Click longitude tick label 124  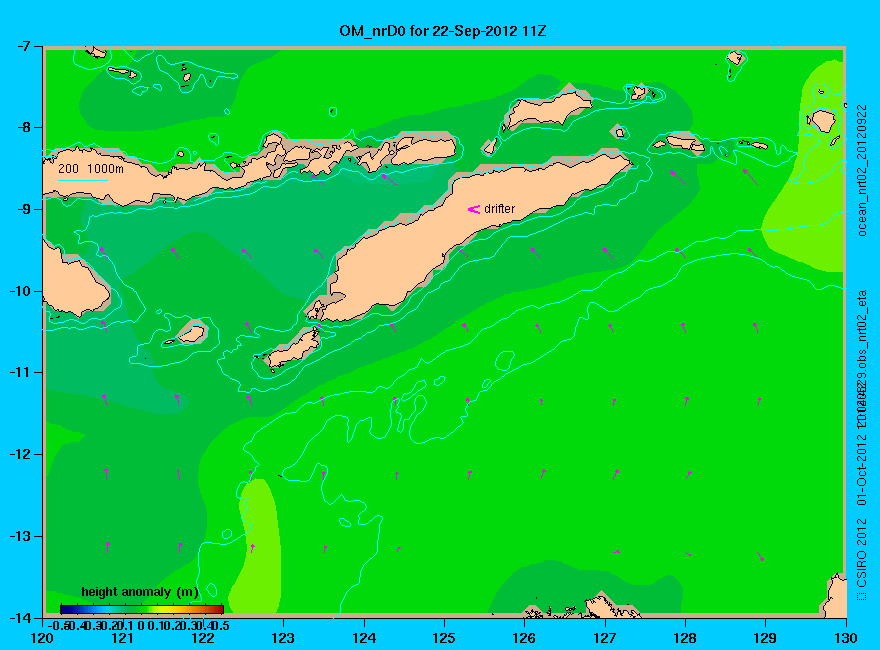[364, 638]
